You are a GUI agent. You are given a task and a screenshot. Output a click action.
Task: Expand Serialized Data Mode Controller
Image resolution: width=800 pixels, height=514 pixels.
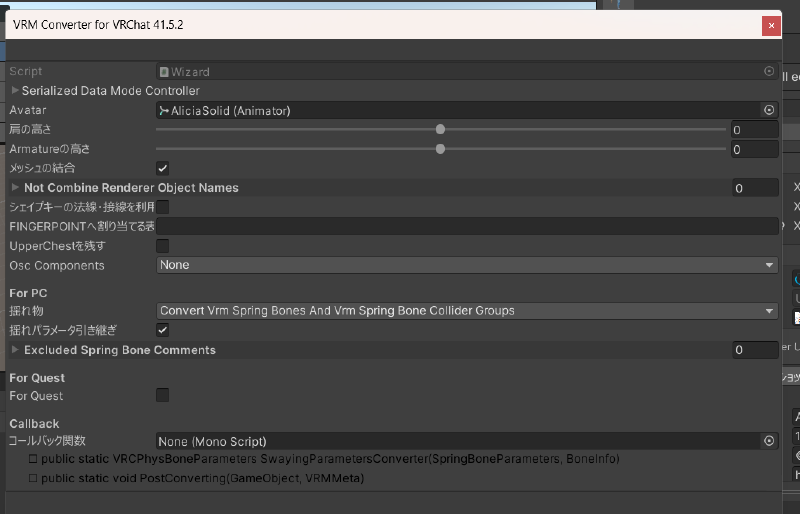tap(15, 91)
